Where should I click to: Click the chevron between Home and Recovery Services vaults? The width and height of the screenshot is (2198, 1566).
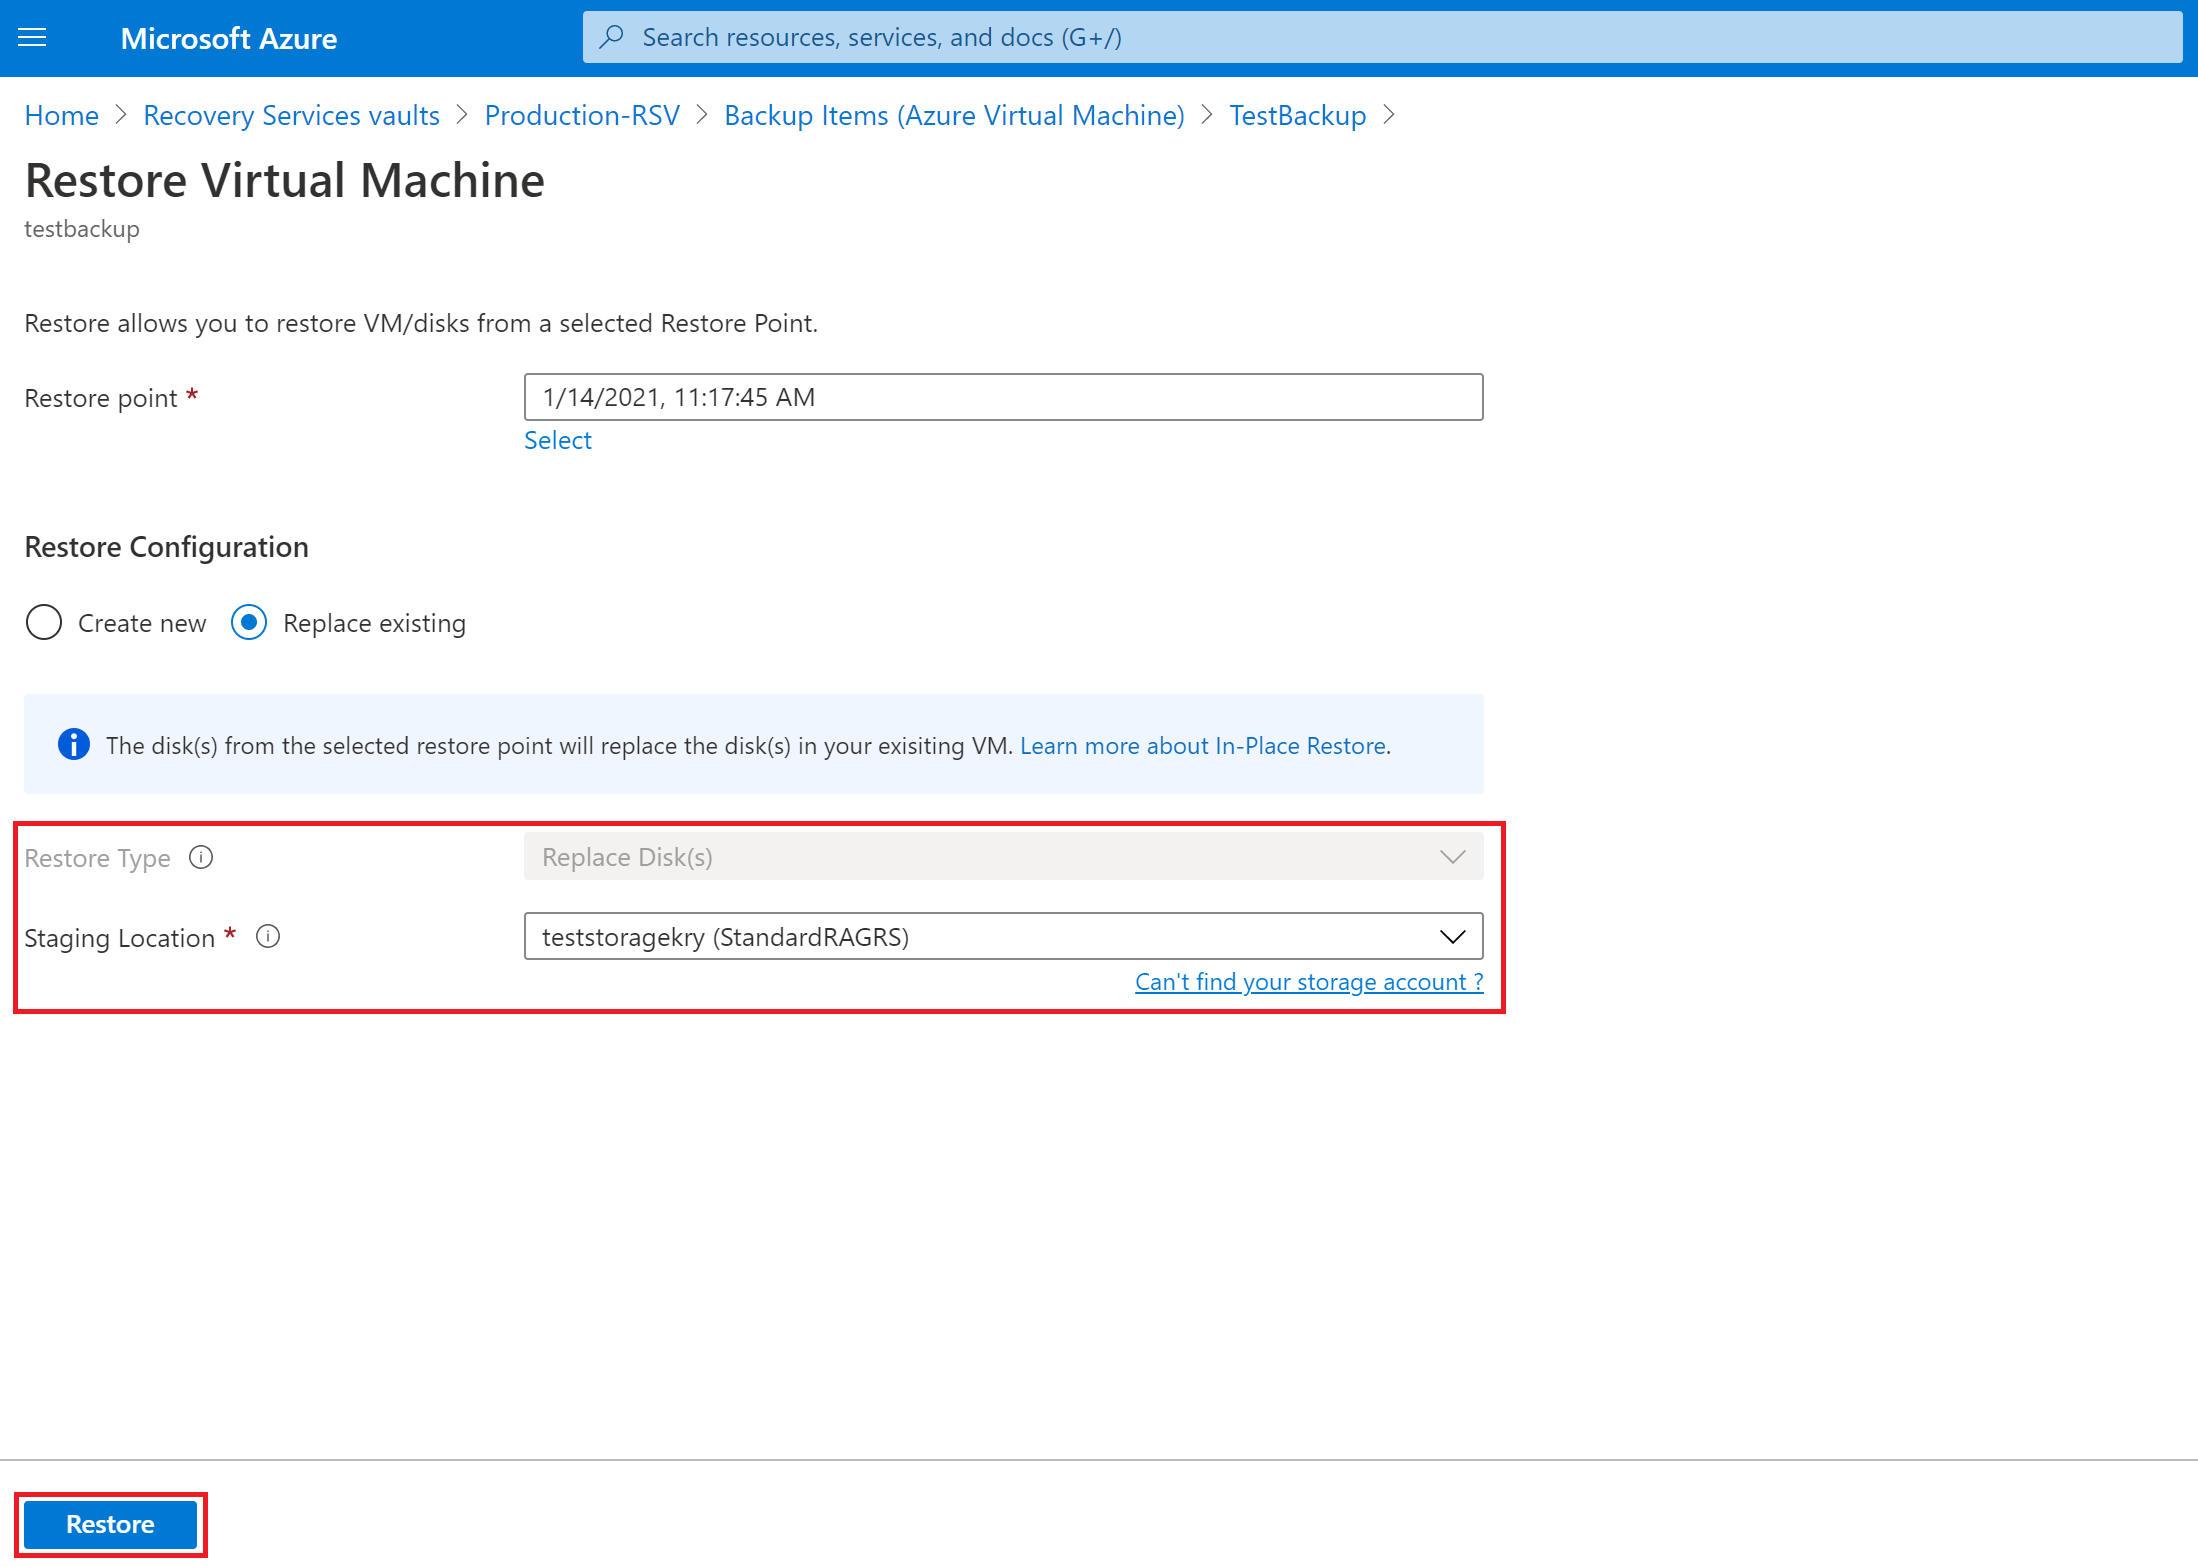pyautogui.click(x=120, y=115)
